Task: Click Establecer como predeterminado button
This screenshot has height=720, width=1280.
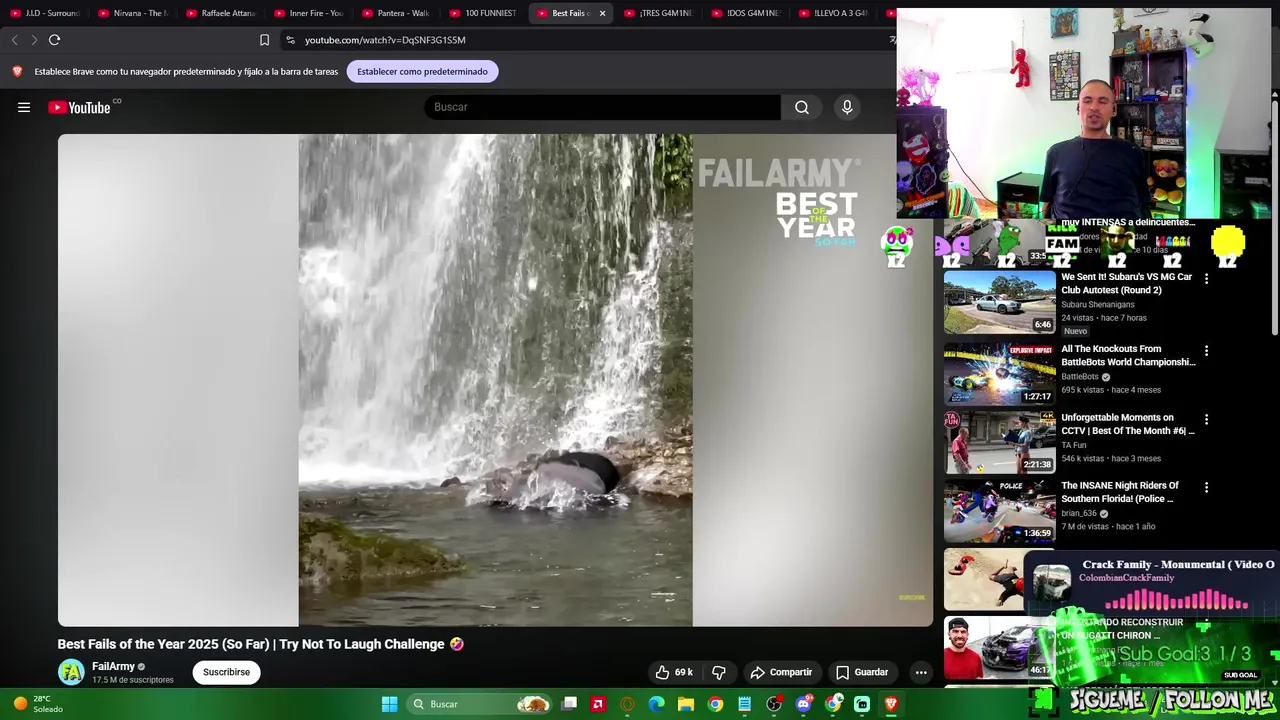Action: click(422, 71)
